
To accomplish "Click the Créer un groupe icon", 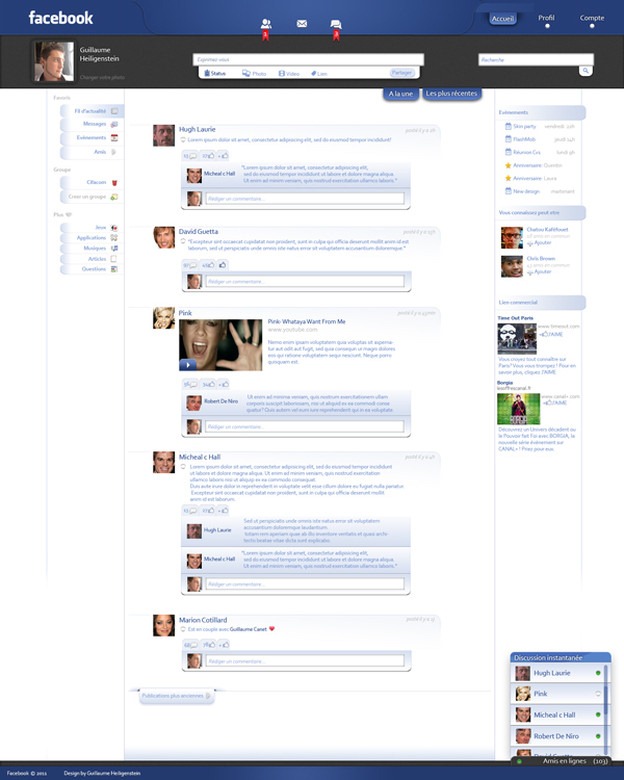I will 114,196.
